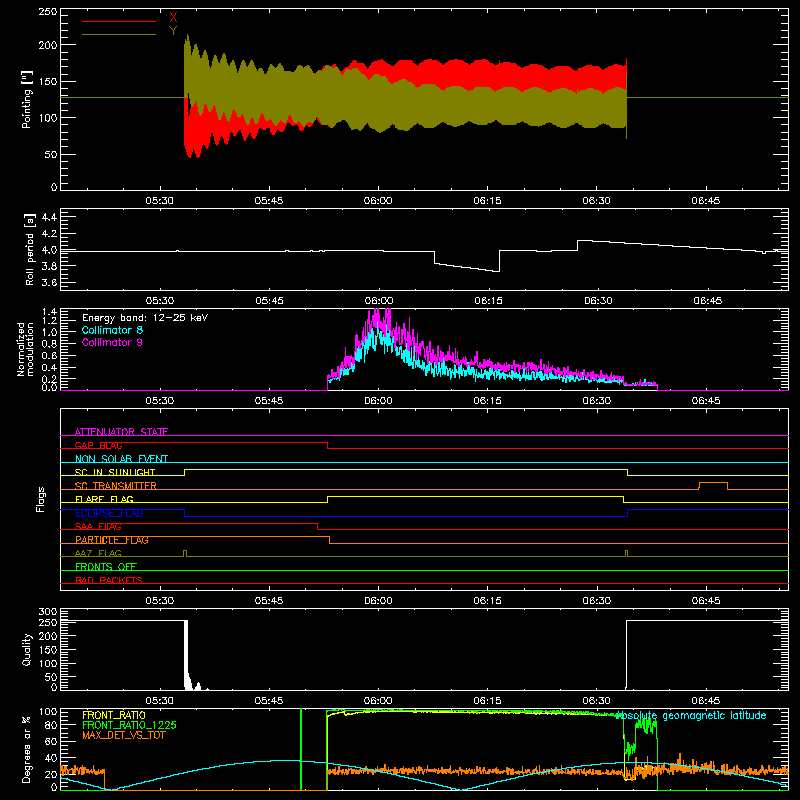Select the ECLIPSE_FLAG label
Screen dimensions: 800x800
point(109,513)
